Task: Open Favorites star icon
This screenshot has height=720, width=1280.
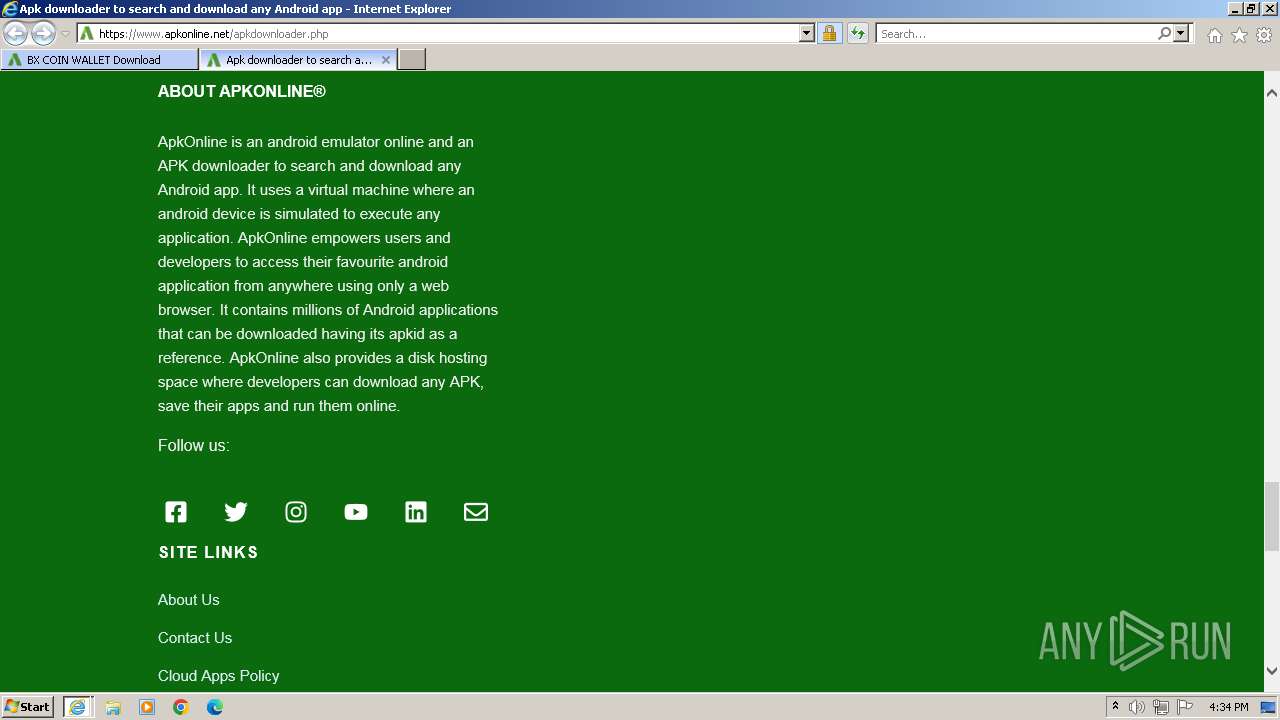Action: 1239,35
